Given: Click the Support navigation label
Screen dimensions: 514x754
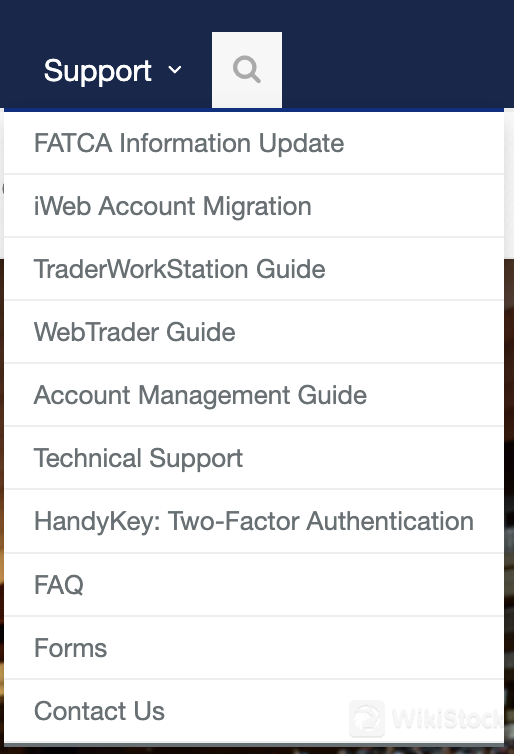Looking at the screenshot, I should 98,71.
